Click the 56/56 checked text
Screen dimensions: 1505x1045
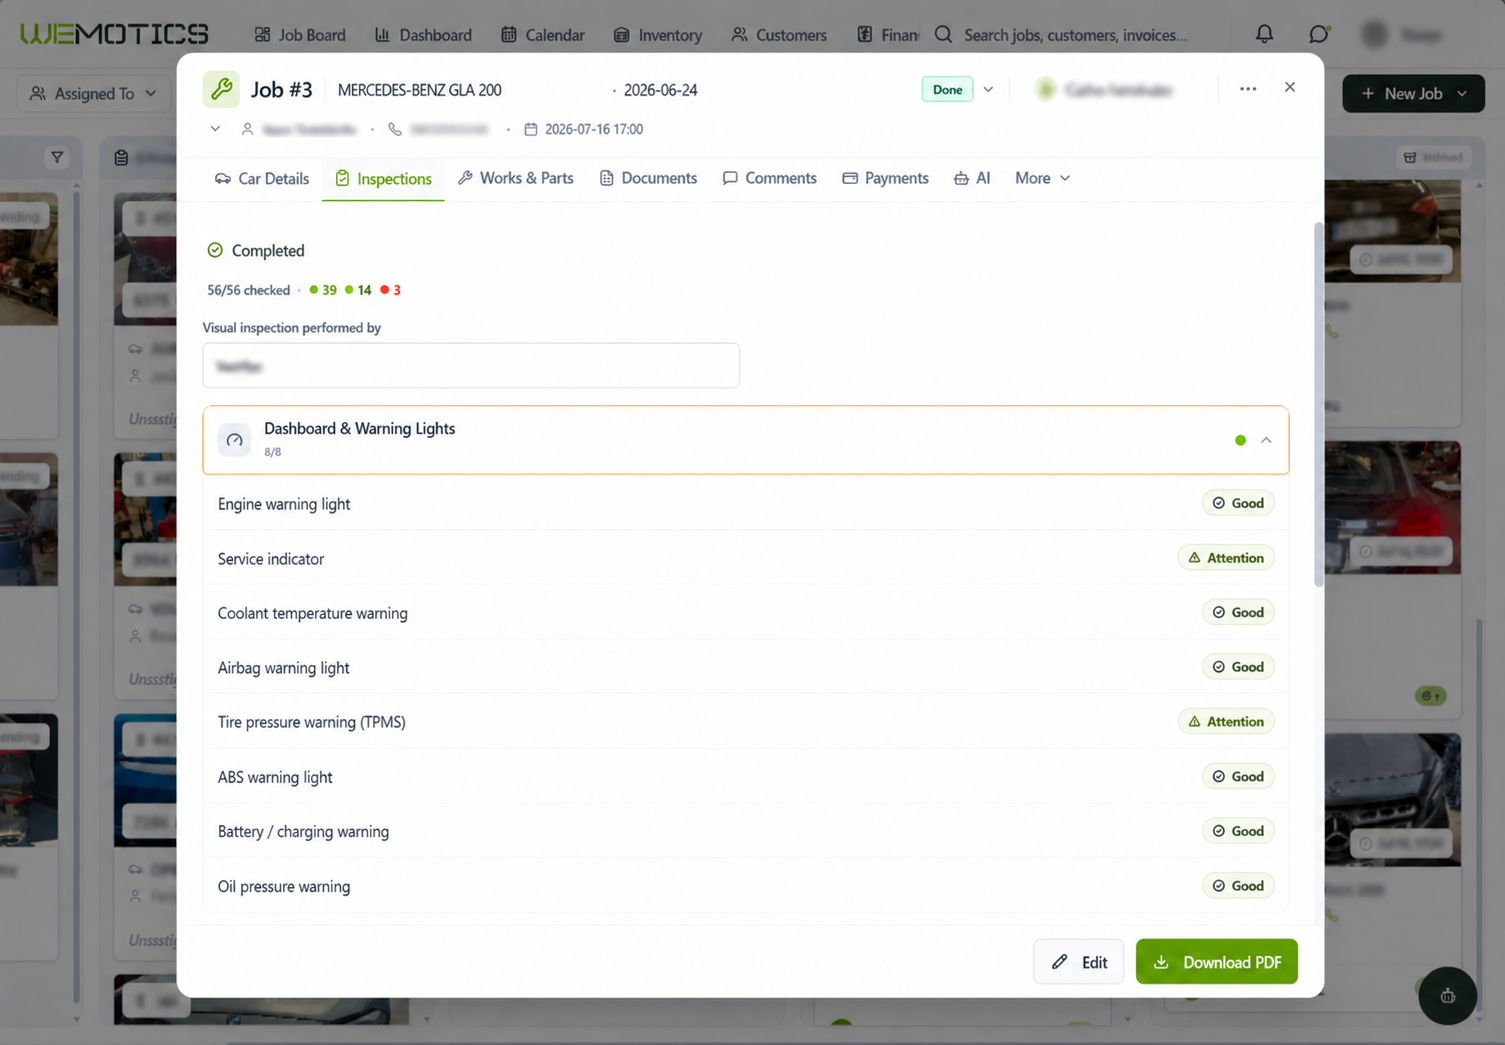pos(248,290)
